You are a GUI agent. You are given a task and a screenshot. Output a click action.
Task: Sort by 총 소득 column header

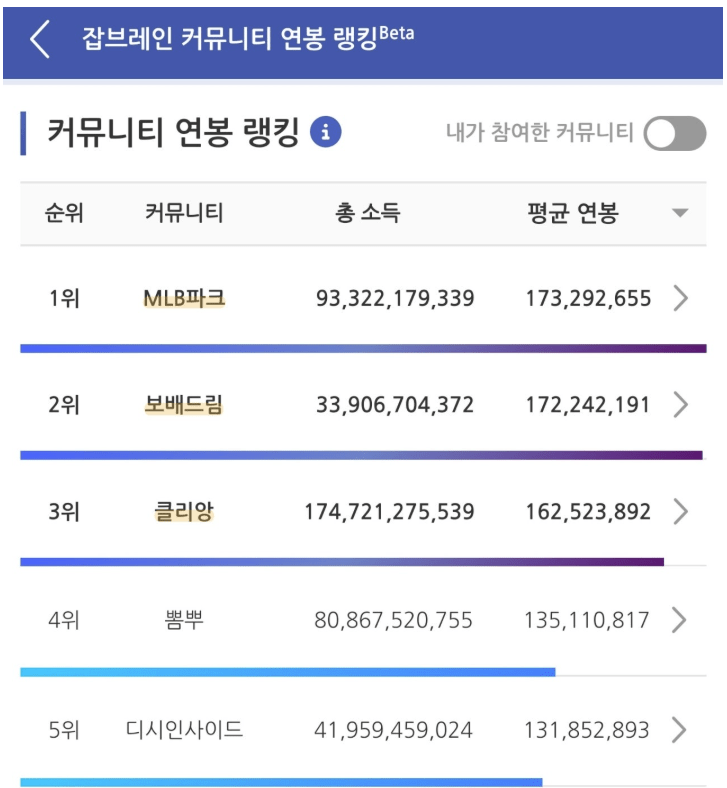pyautogui.click(x=367, y=213)
